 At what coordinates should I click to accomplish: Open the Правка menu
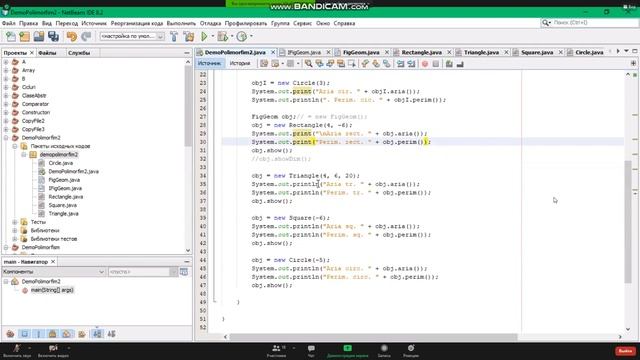[29, 23]
